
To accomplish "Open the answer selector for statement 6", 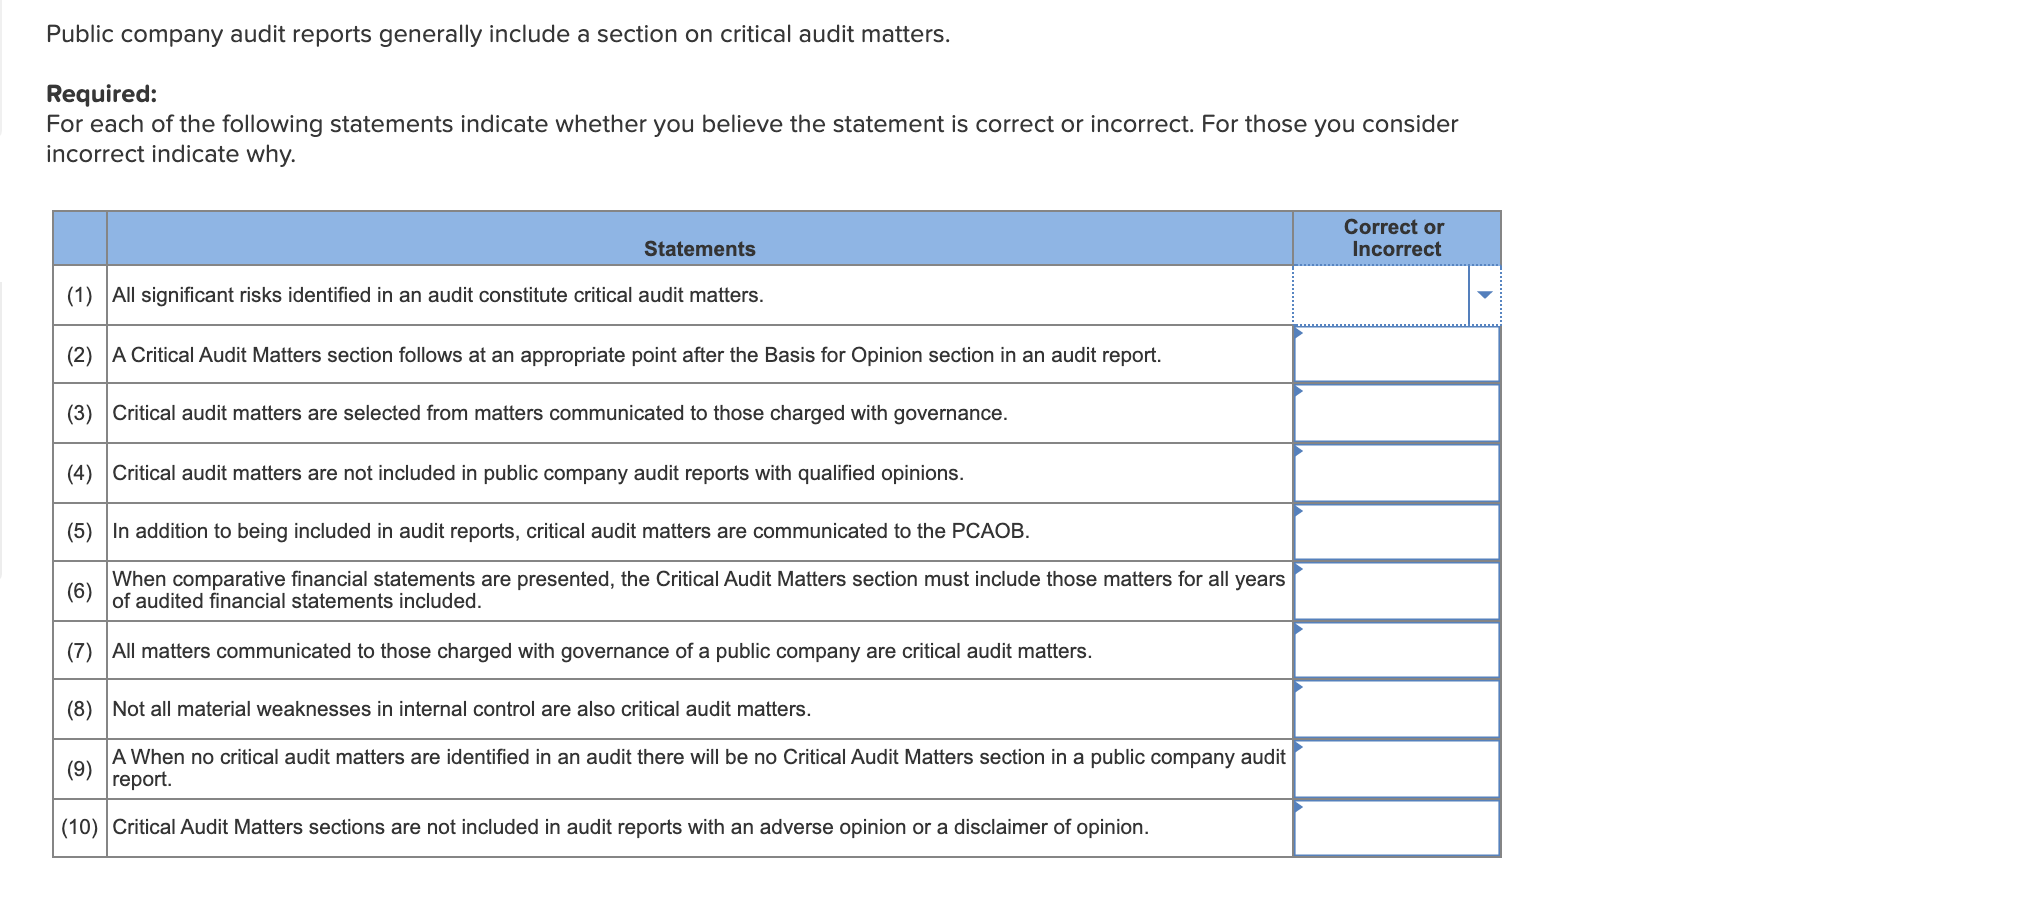I will (x=1397, y=590).
